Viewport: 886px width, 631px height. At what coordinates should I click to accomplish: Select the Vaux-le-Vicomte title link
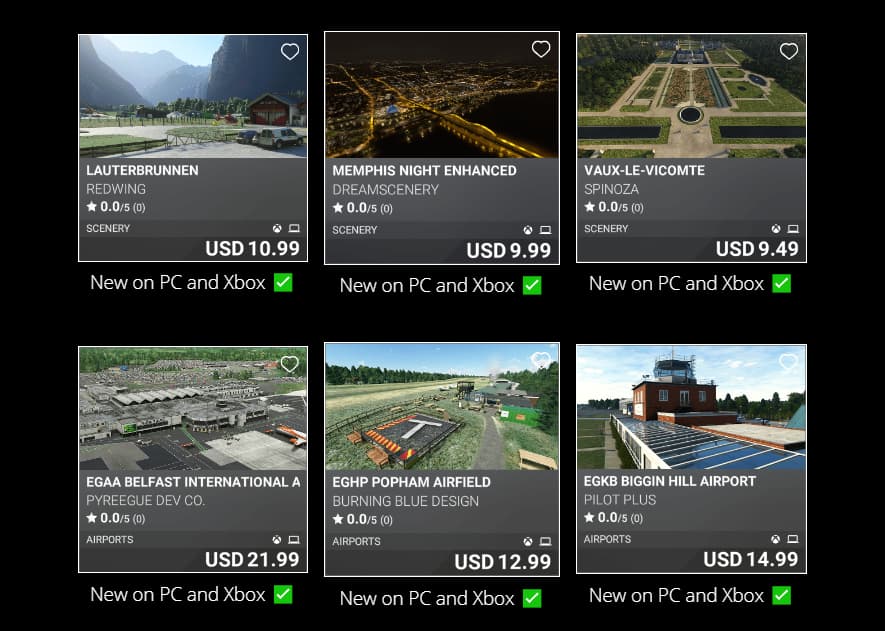[x=644, y=170]
